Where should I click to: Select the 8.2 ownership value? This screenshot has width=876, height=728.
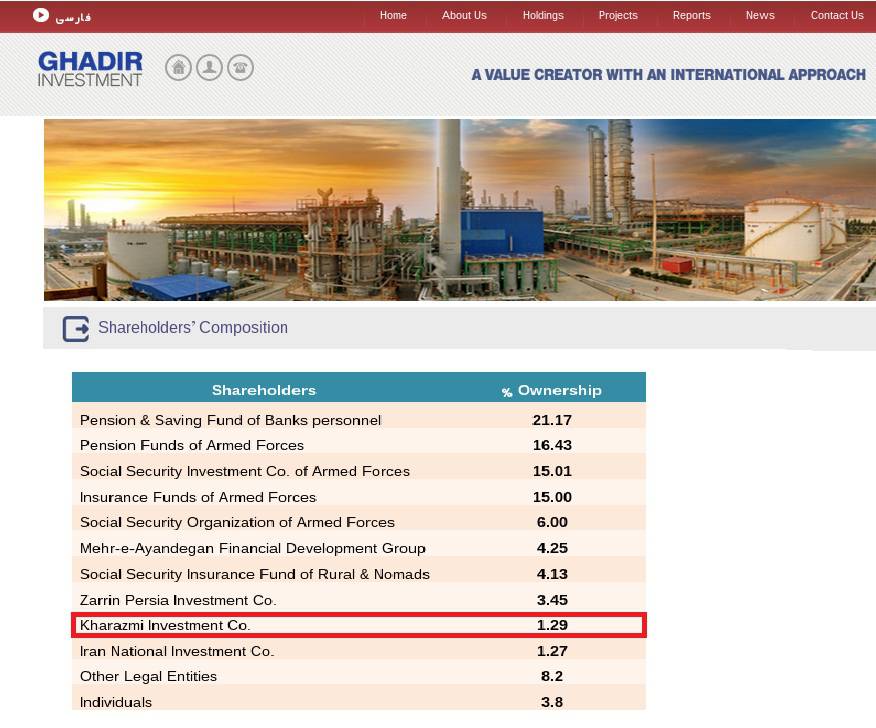(x=552, y=676)
